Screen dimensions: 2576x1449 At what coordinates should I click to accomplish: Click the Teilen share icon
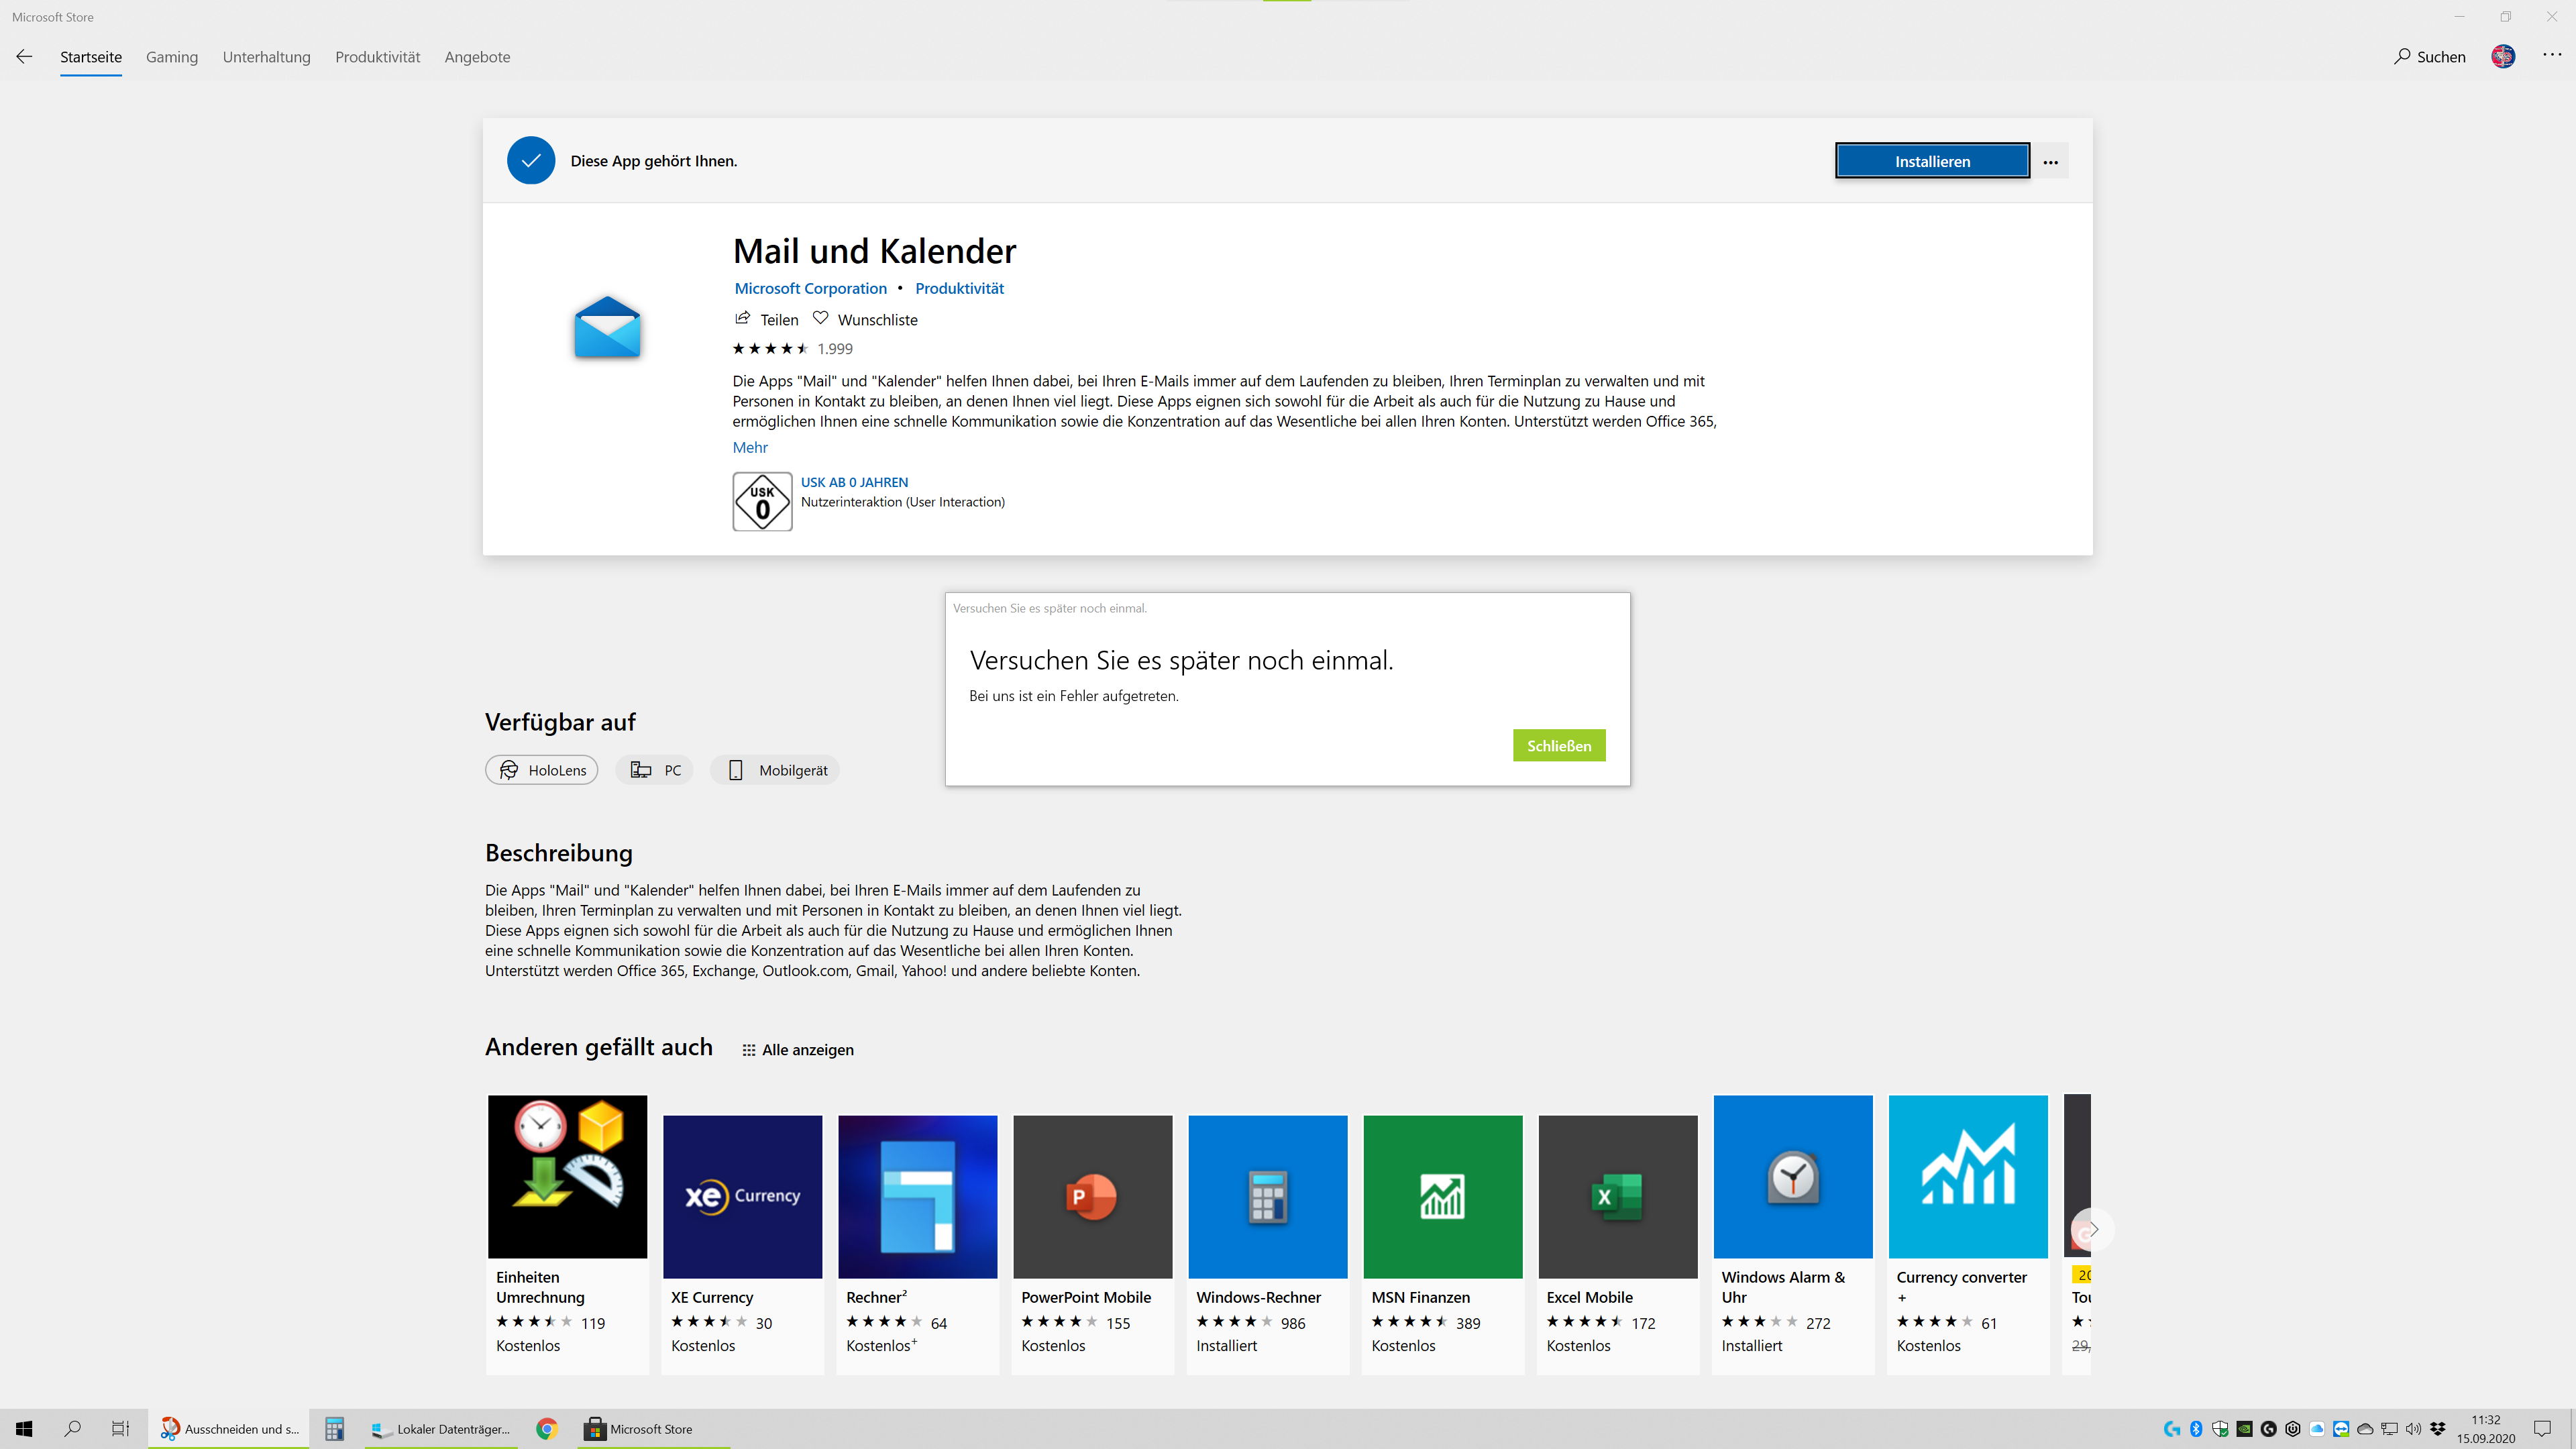point(742,319)
